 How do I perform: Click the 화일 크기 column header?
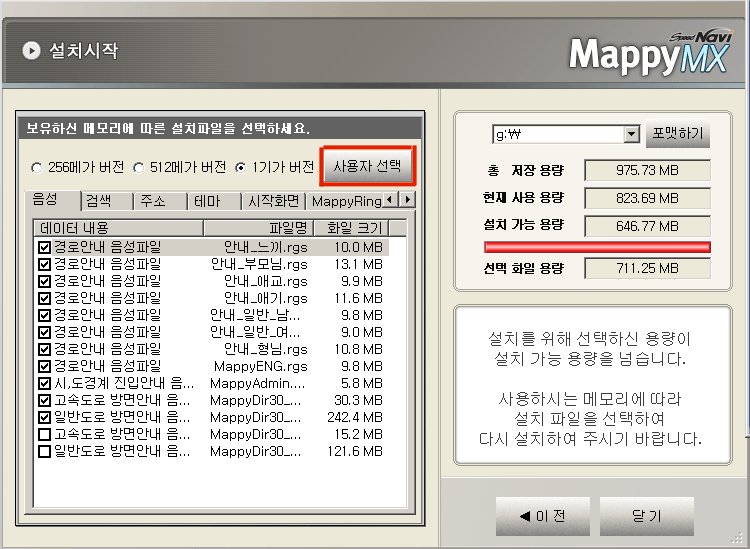(352, 228)
